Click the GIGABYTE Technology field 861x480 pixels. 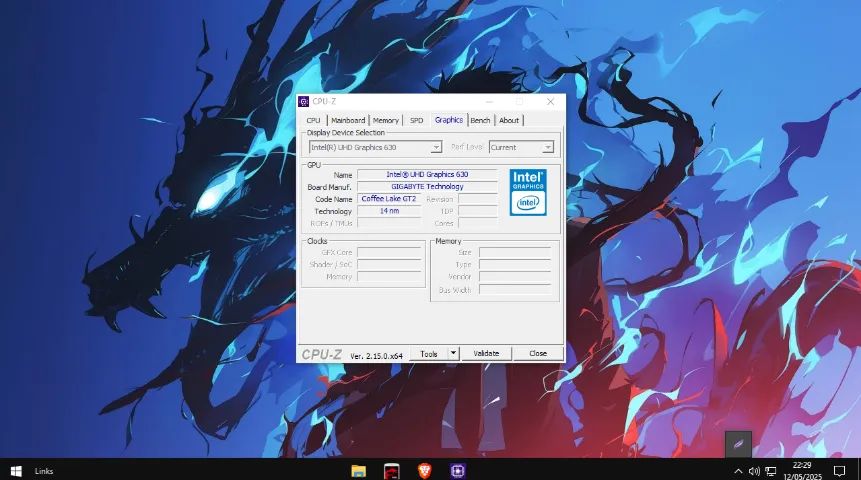tap(427, 187)
